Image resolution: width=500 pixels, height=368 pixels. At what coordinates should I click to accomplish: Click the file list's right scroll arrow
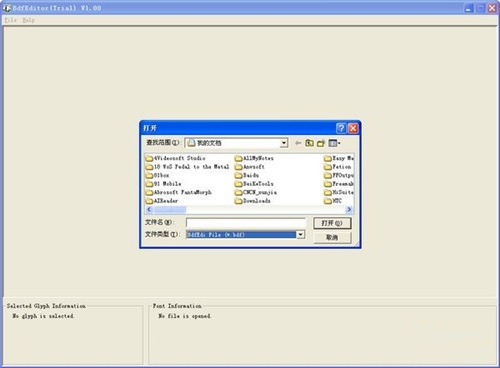[x=349, y=209]
